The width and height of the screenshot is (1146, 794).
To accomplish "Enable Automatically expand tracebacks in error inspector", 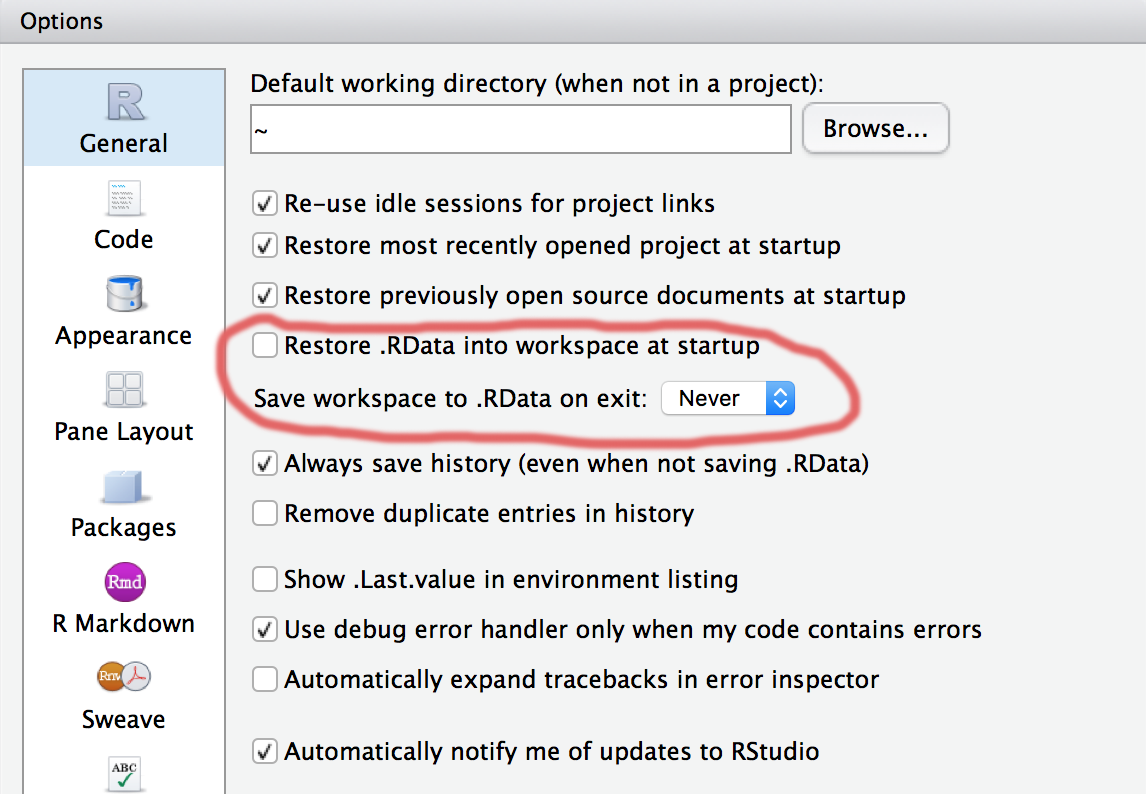I will click(x=265, y=680).
